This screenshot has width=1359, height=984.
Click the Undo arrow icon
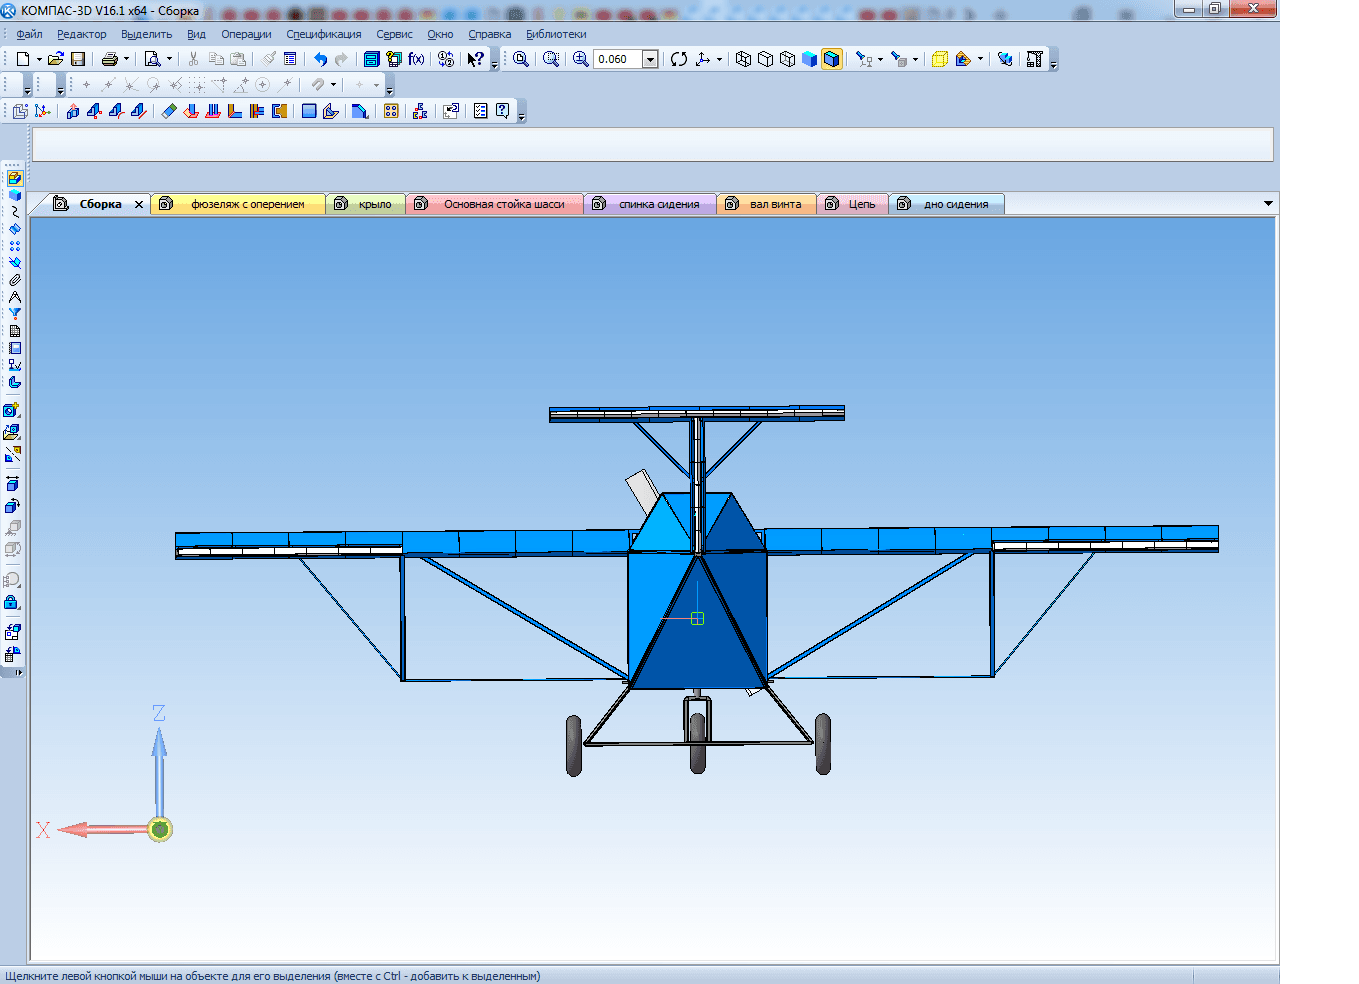(x=320, y=59)
